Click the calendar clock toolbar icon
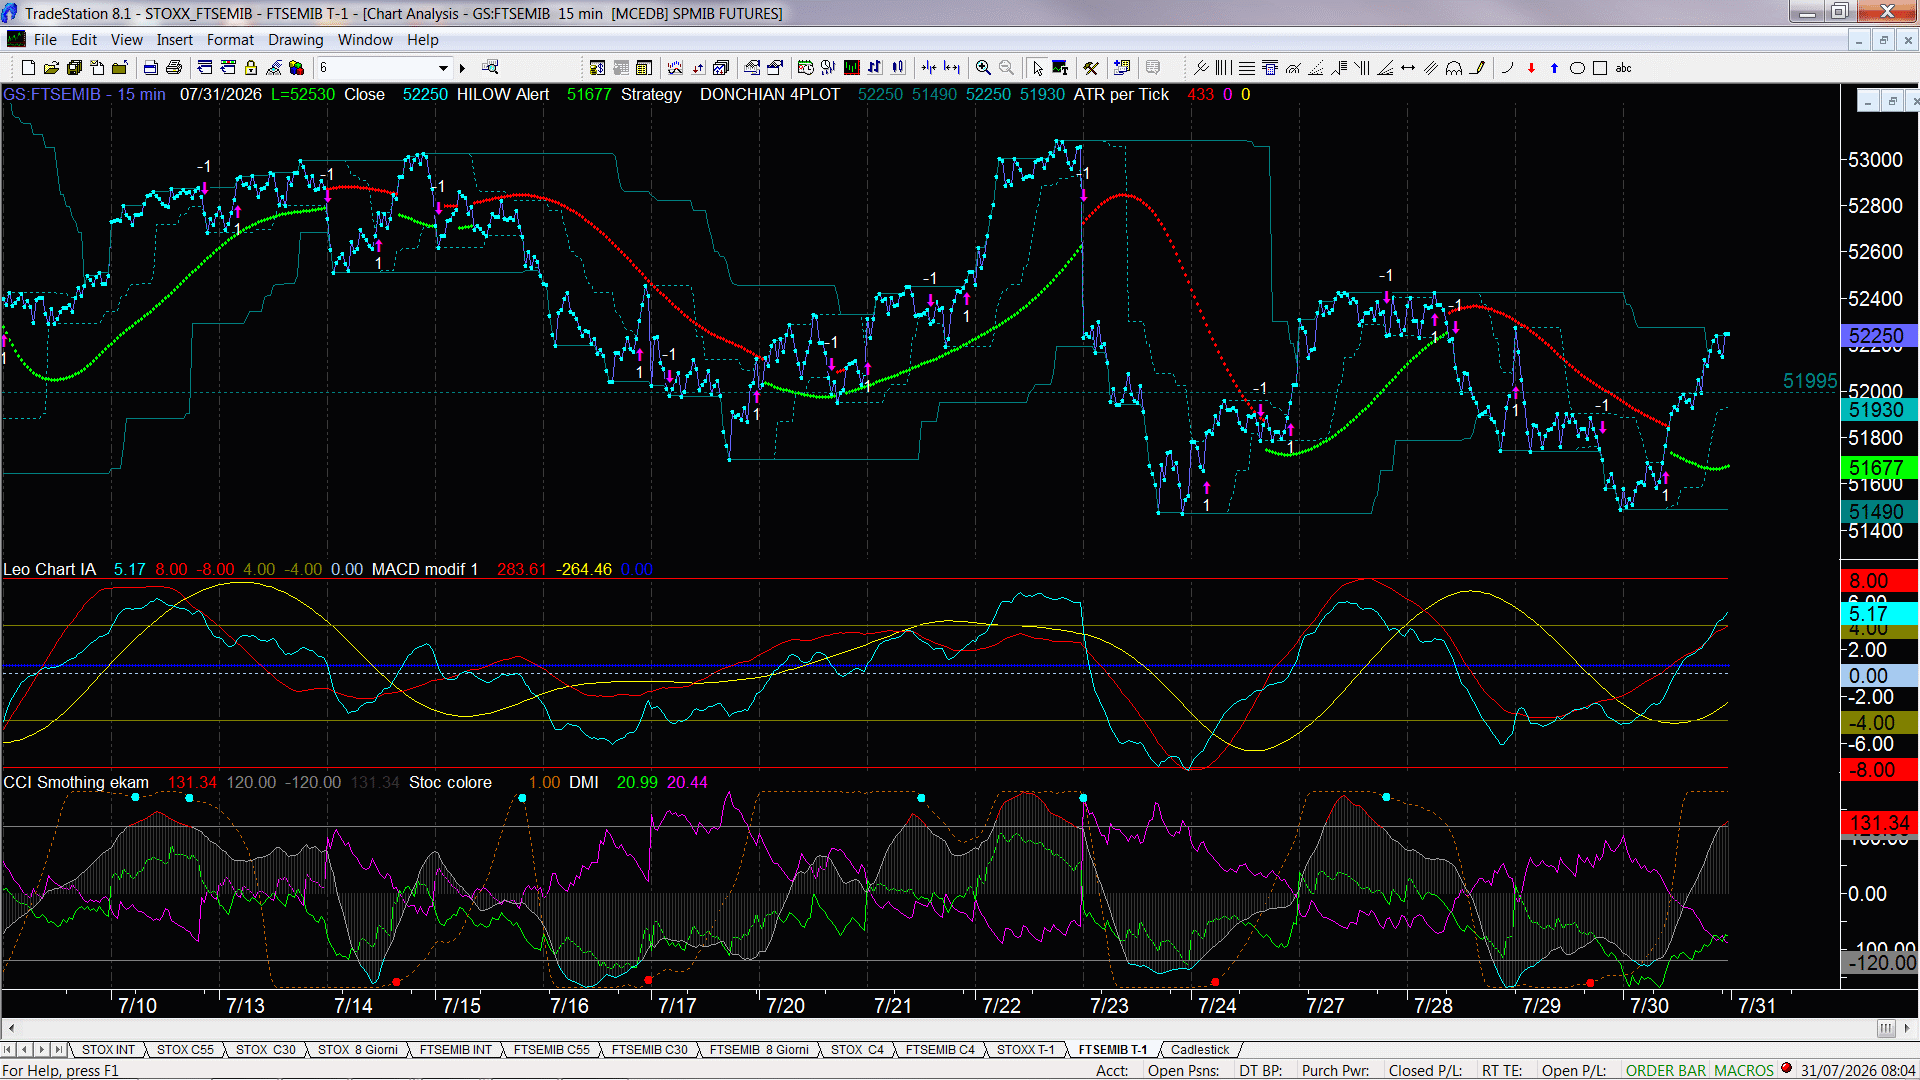This screenshot has width=1920, height=1080. click(805, 68)
